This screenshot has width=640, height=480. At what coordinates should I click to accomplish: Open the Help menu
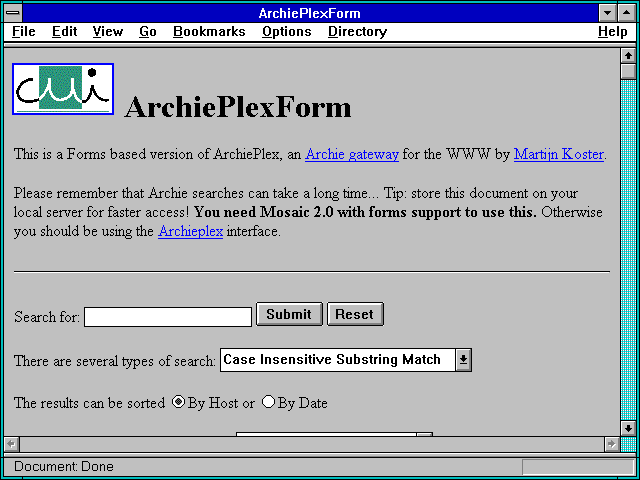[612, 32]
